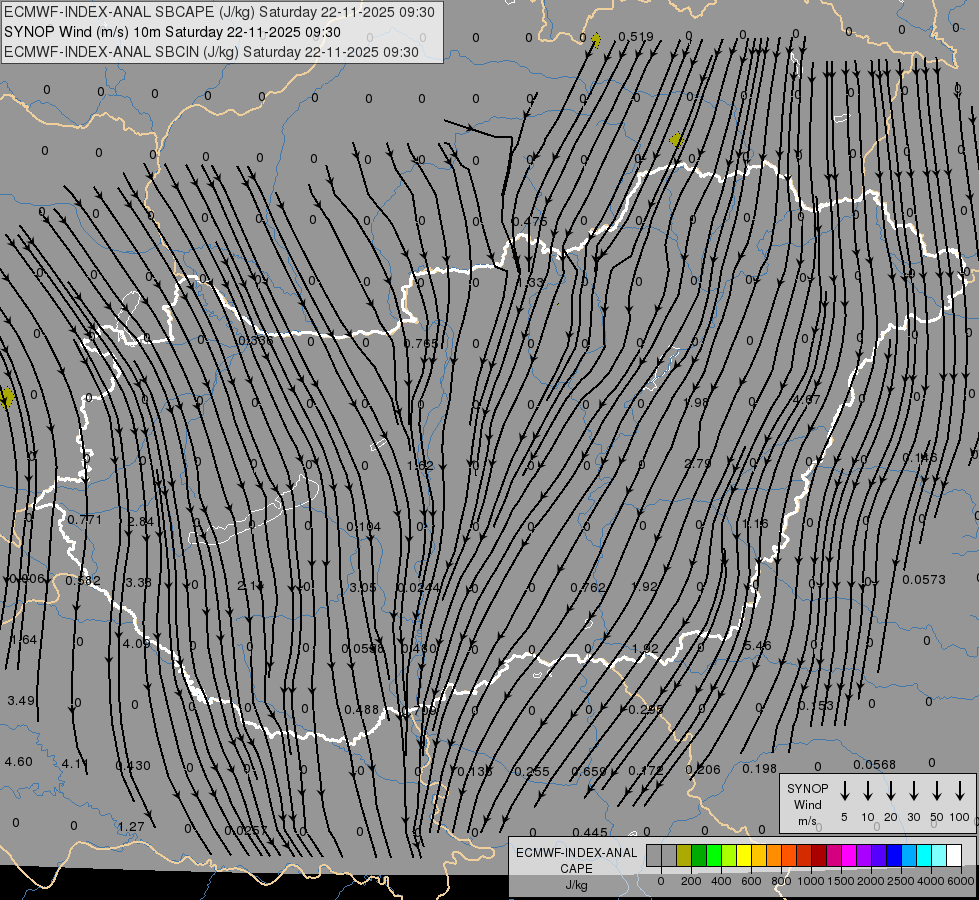Pick the pure blue swatch in the CAPE scale
This screenshot has width=979, height=900.
[x=893, y=855]
